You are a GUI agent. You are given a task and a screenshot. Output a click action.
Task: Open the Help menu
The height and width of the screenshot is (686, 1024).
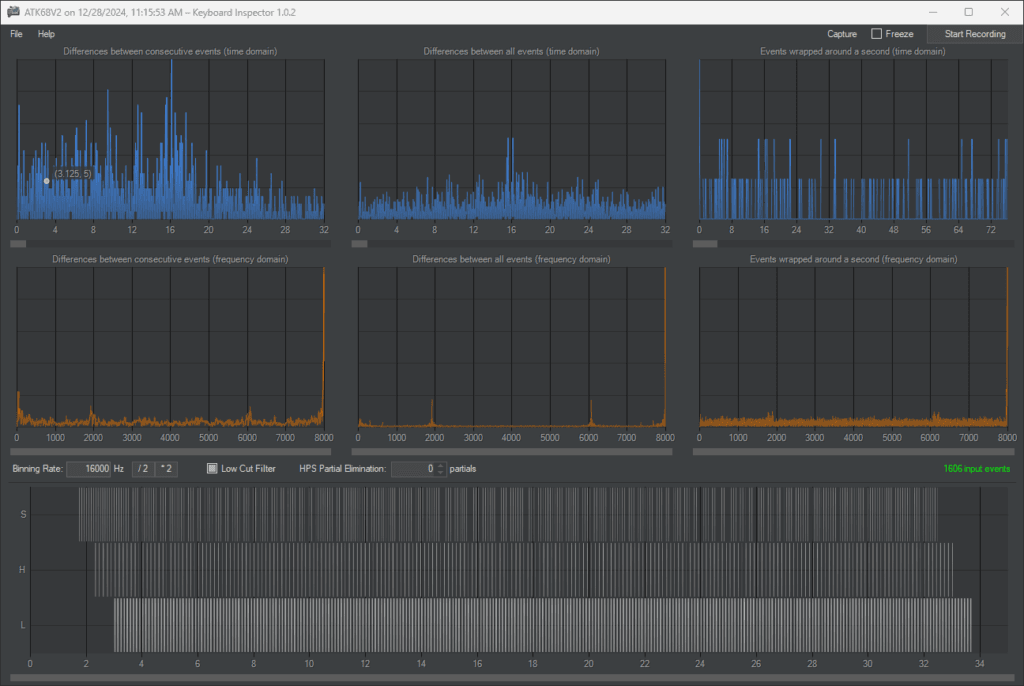click(46, 34)
